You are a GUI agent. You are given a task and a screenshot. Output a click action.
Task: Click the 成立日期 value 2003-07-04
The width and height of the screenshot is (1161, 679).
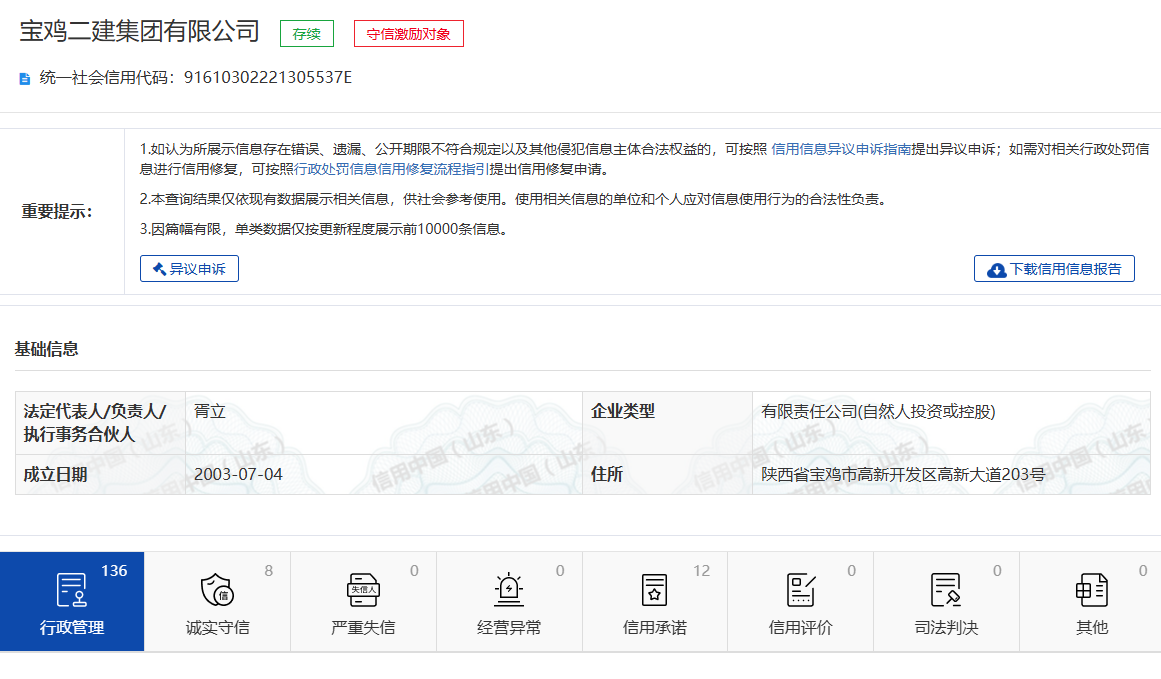[x=238, y=474]
